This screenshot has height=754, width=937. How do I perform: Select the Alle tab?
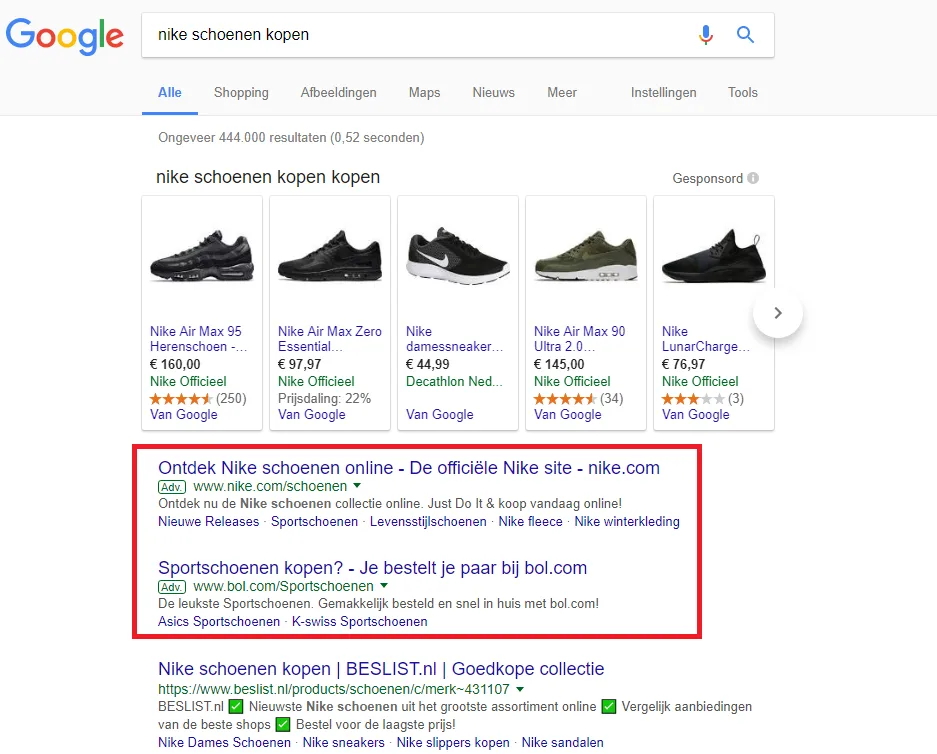170,93
